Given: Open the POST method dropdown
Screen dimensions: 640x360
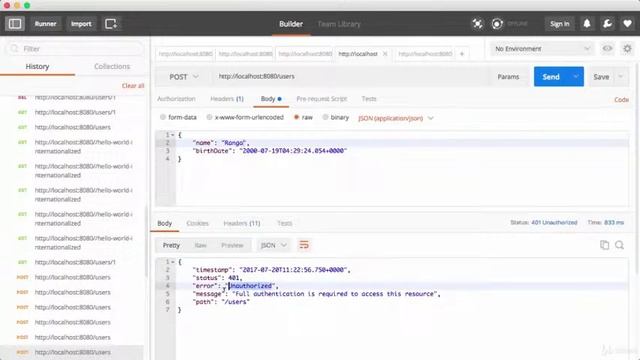Looking at the screenshot, I should (184, 77).
